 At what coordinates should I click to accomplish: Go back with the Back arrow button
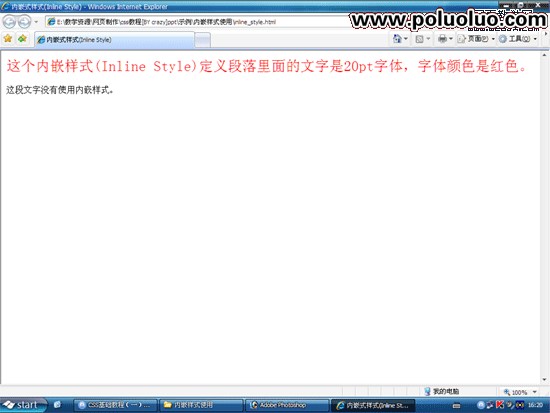(9, 22)
